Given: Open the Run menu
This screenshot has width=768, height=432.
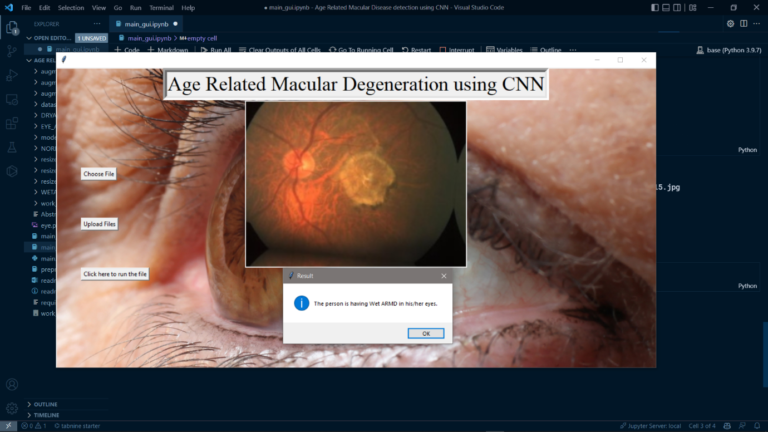Looking at the screenshot, I should coord(136,8).
